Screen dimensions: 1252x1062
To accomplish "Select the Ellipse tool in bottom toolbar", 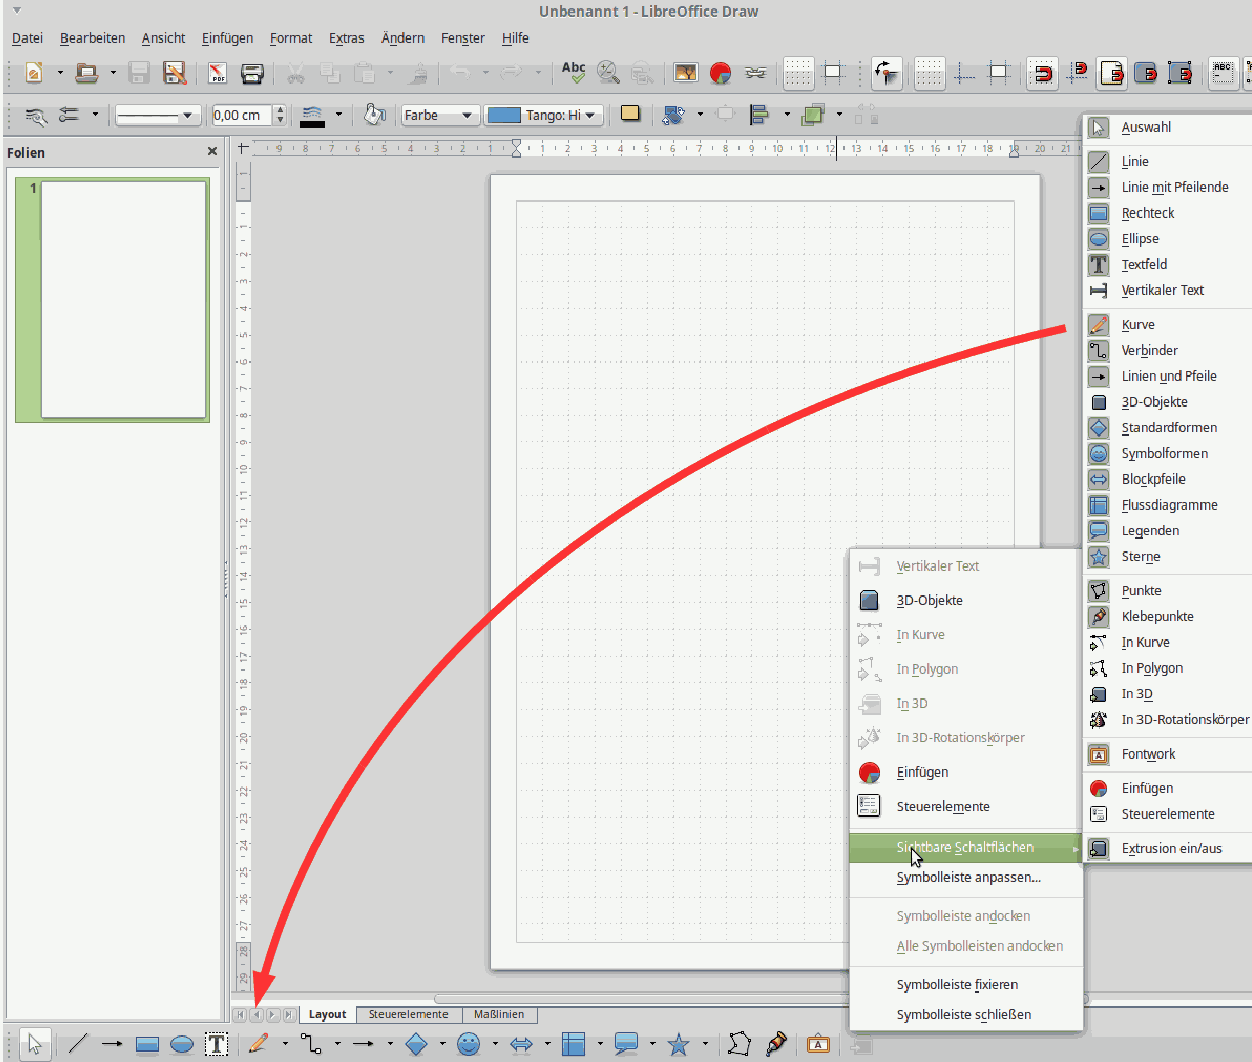I will 182,1045.
